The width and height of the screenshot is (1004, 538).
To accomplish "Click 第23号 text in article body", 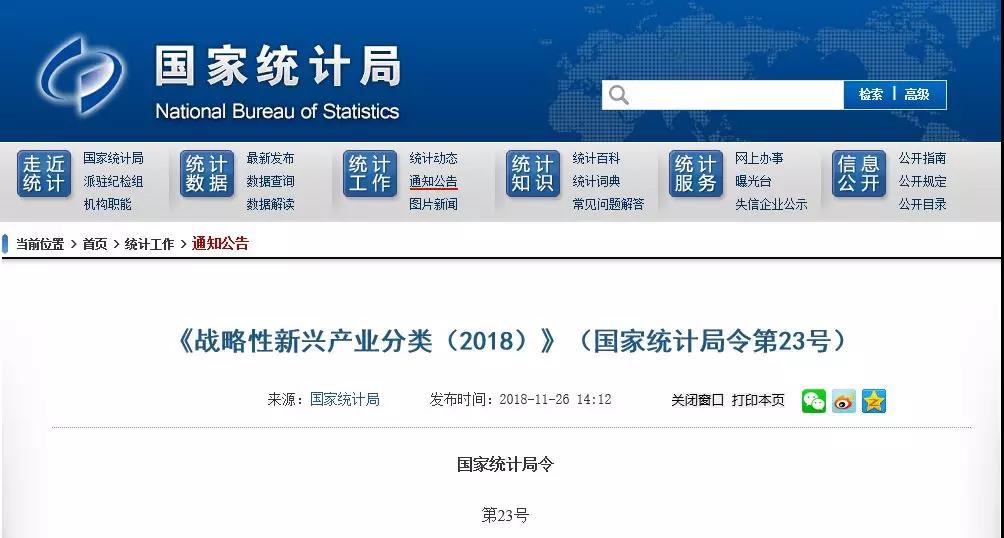I will [505, 515].
